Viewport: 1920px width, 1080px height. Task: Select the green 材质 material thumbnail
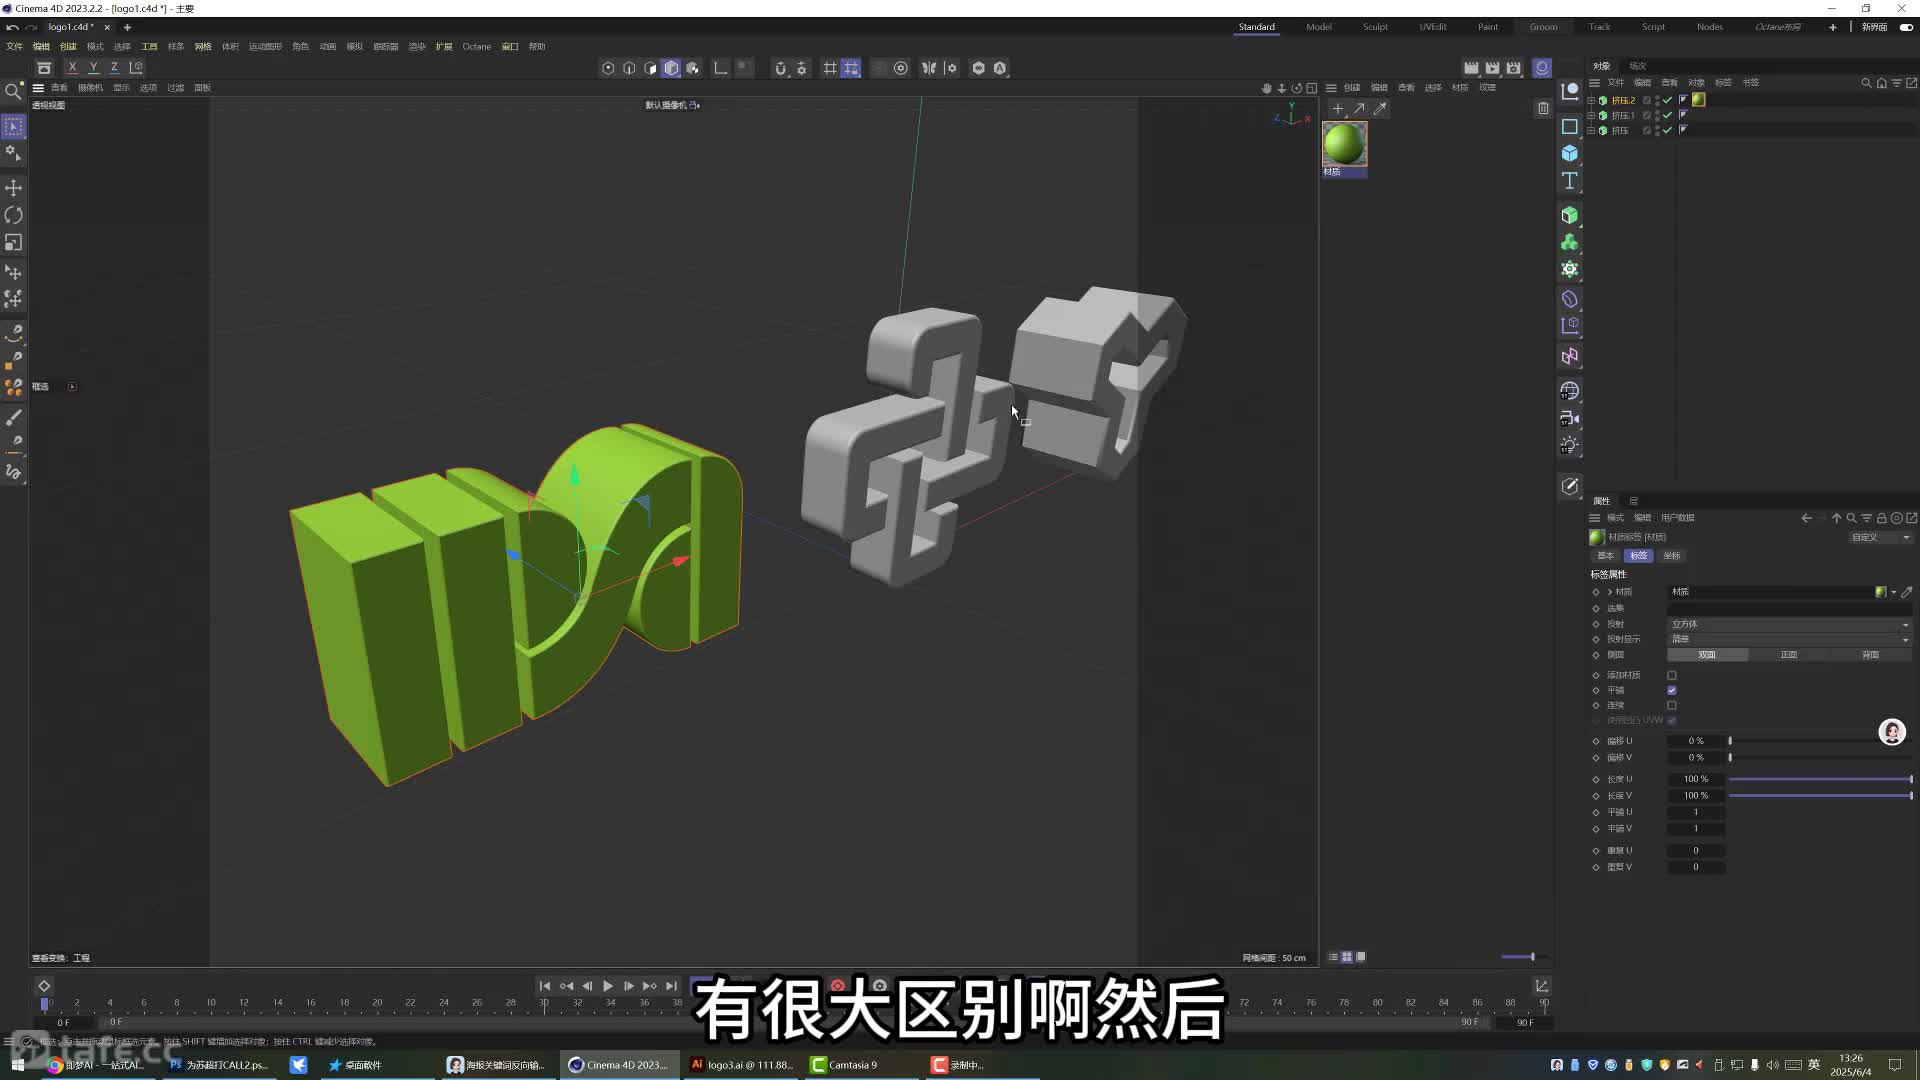tap(1344, 144)
